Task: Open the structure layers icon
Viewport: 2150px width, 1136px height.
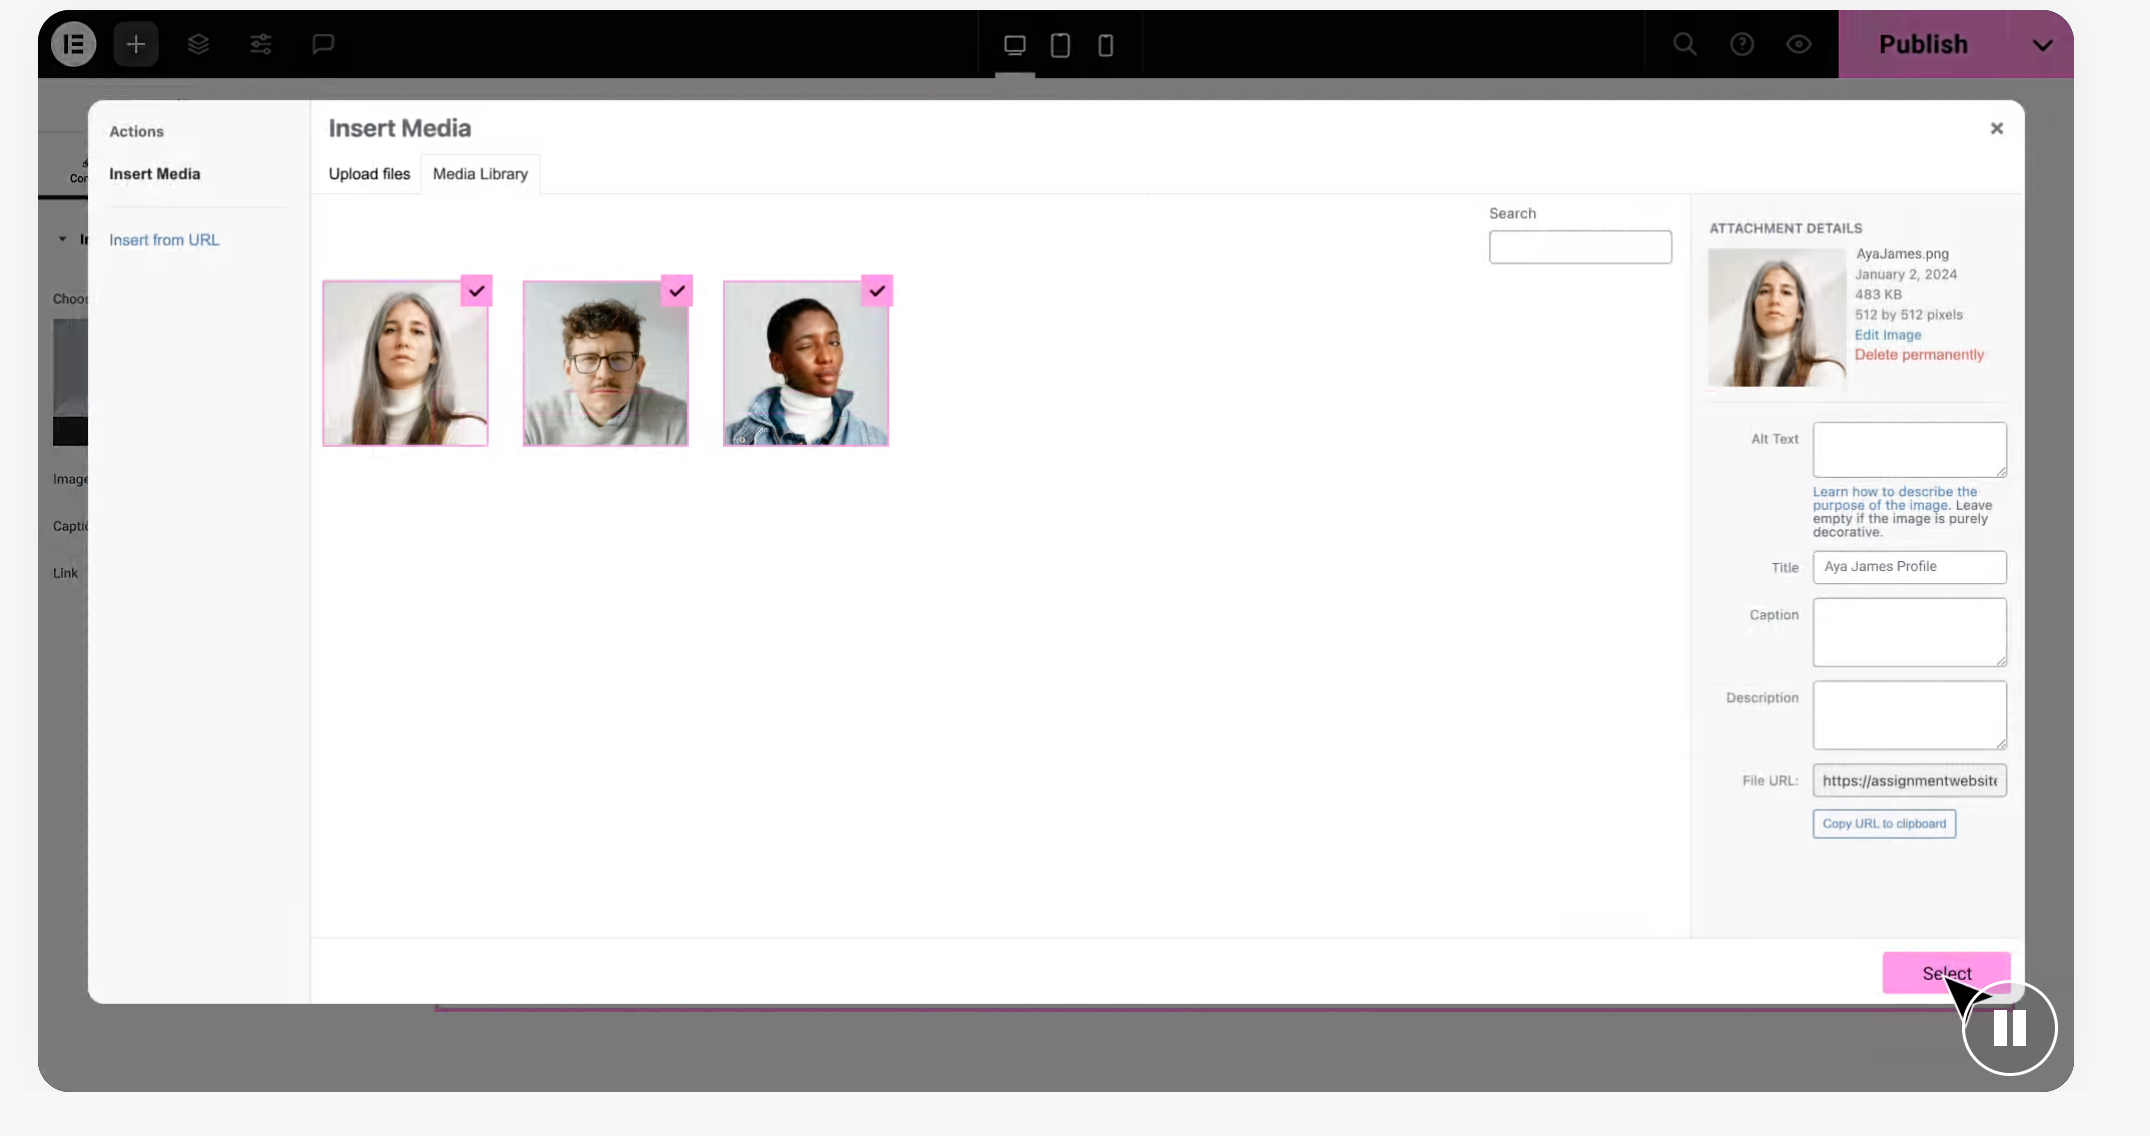Action: click(198, 44)
